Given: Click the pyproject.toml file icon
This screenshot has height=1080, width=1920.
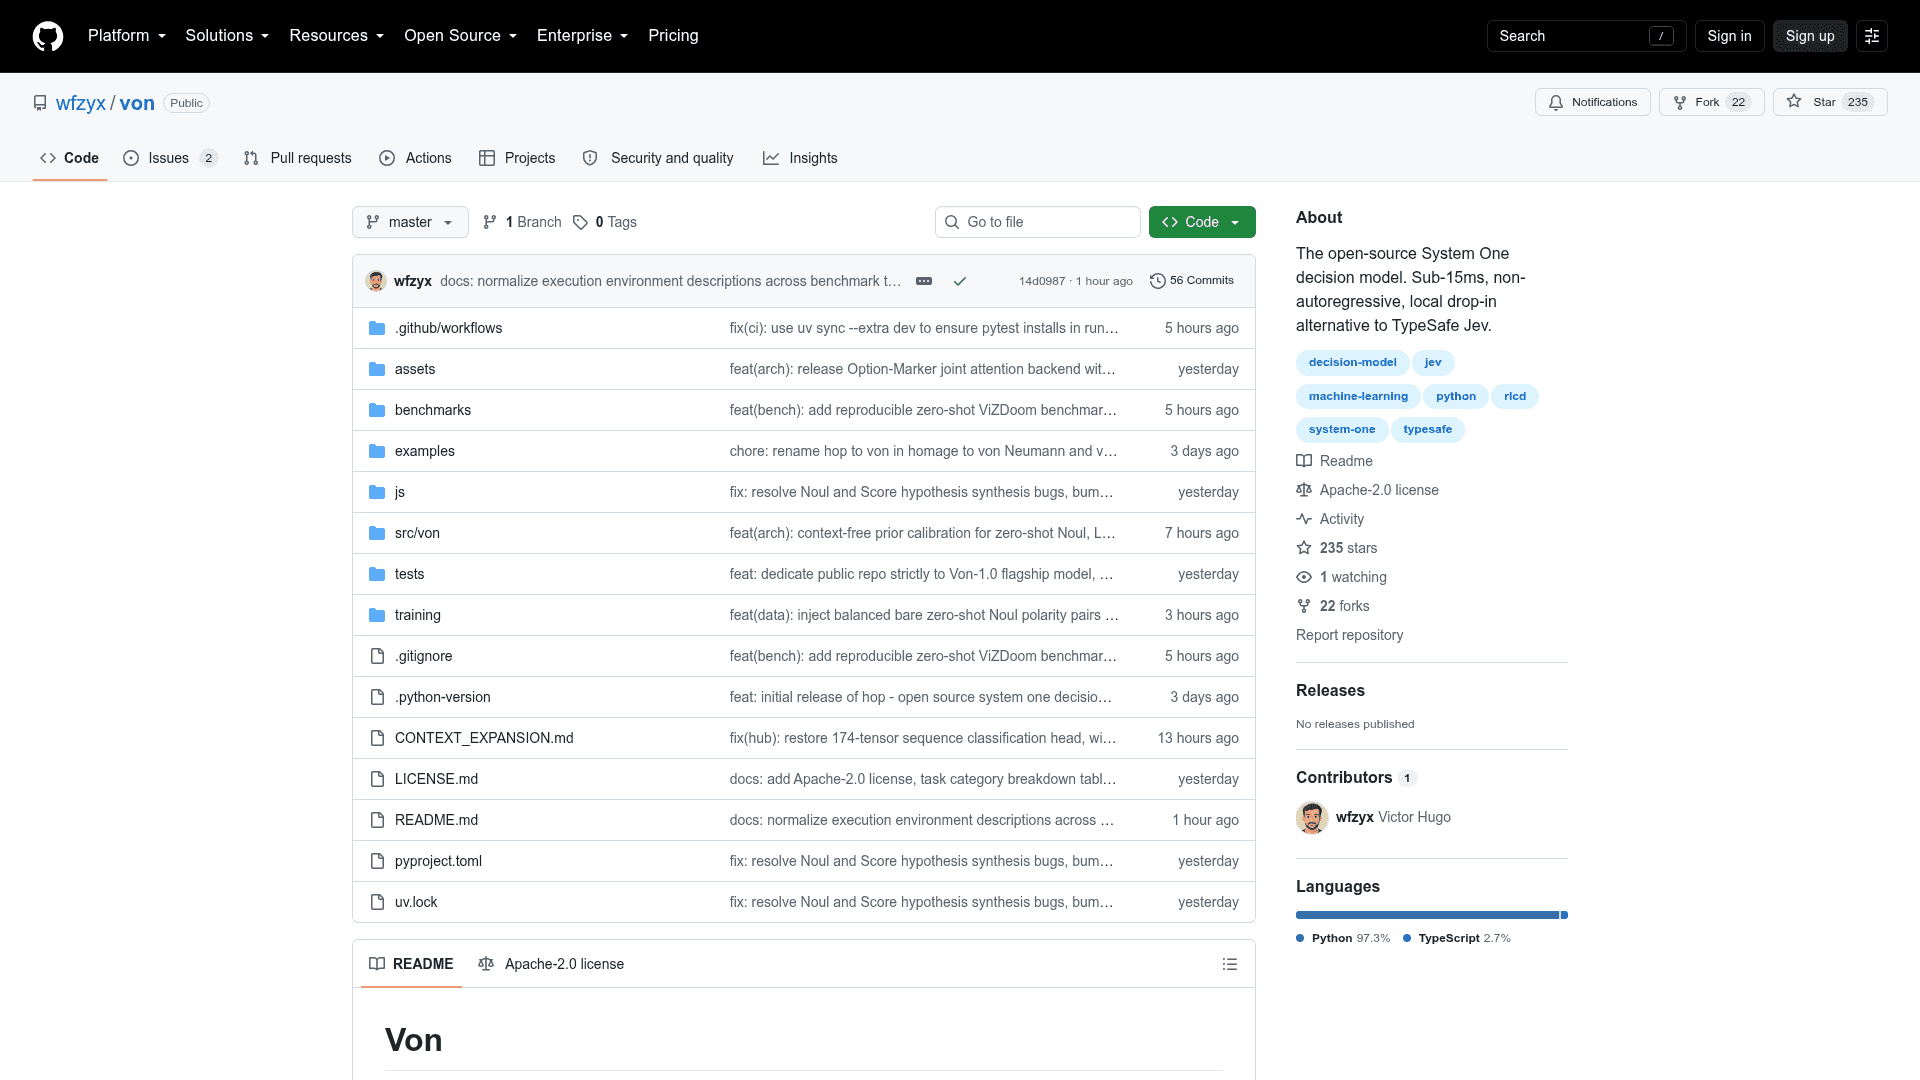Looking at the screenshot, I should tap(377, 861).
